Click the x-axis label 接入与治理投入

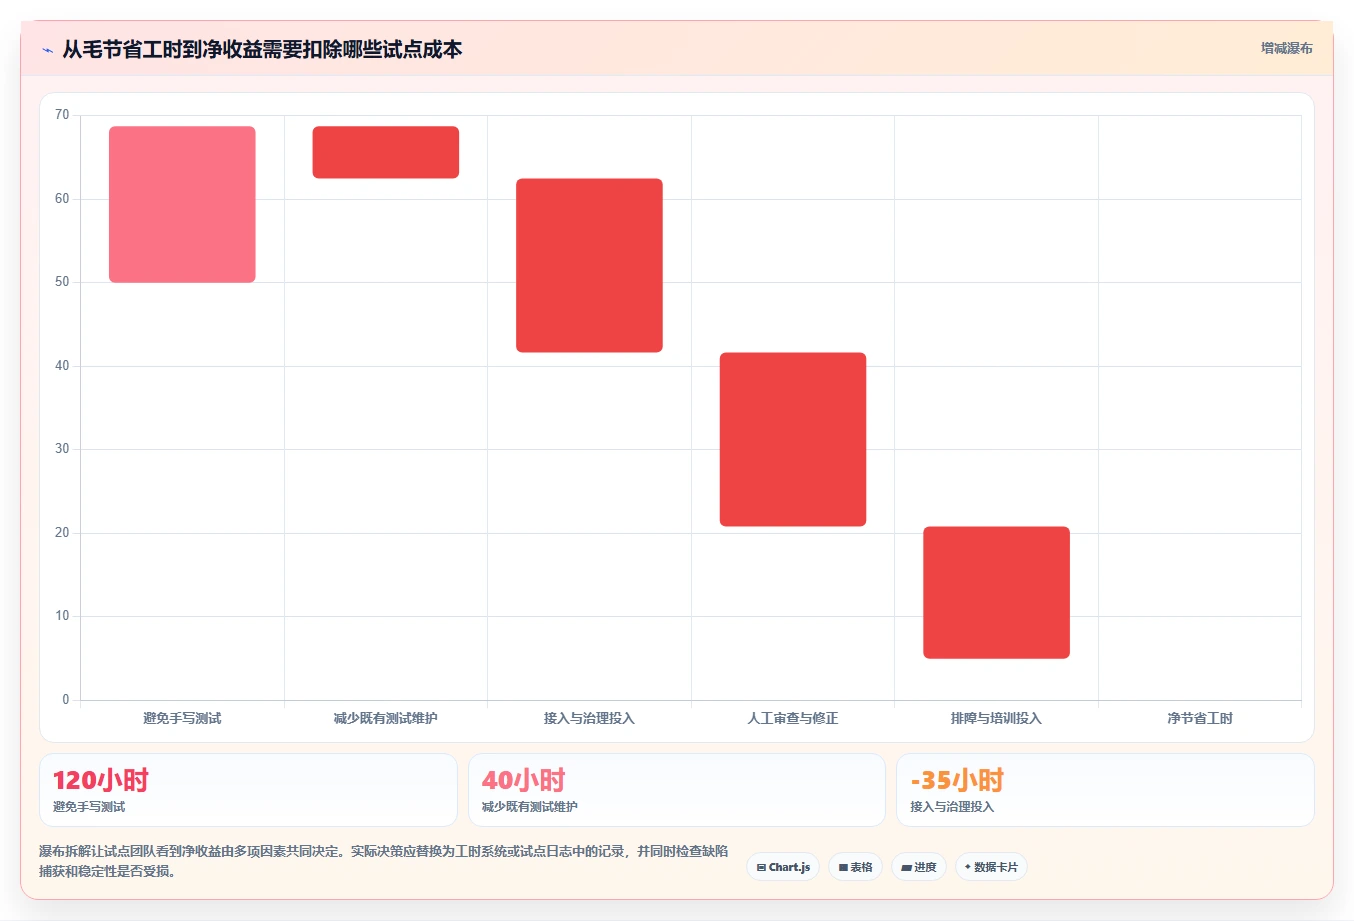click(589, 718)
